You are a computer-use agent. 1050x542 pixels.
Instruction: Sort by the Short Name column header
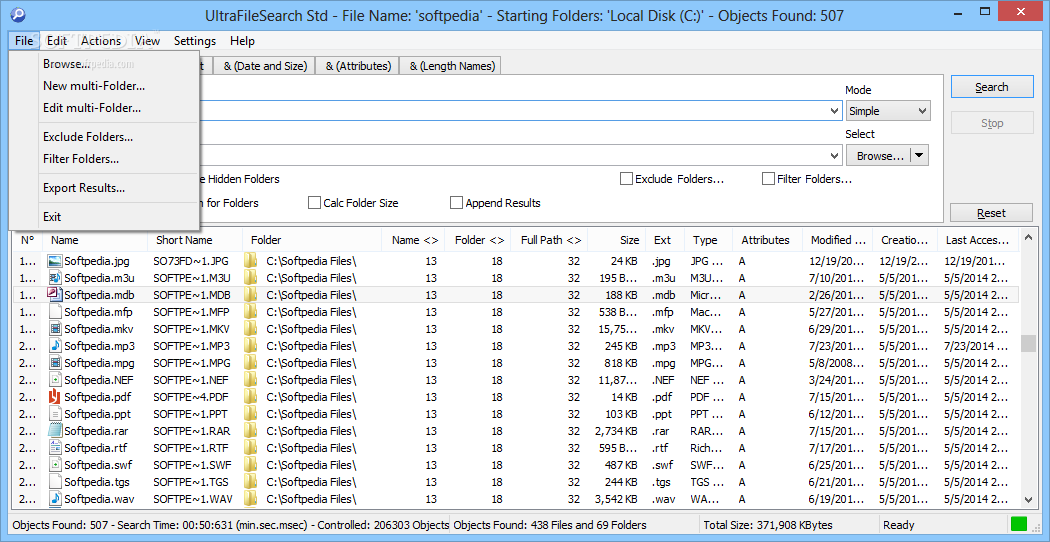point(196,240)
